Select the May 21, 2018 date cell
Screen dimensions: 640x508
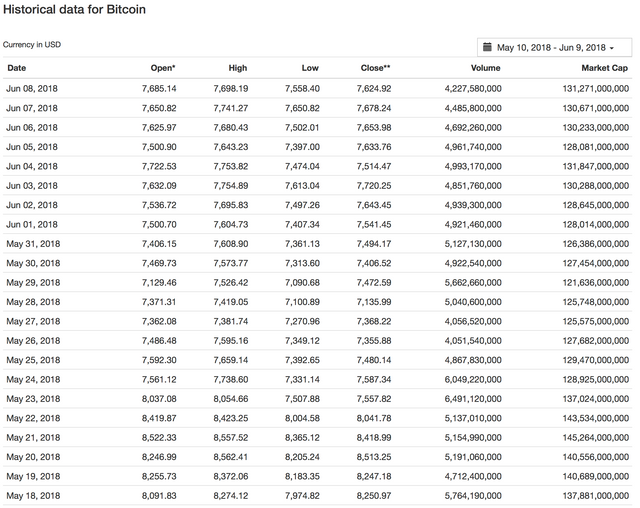[32, 438]
